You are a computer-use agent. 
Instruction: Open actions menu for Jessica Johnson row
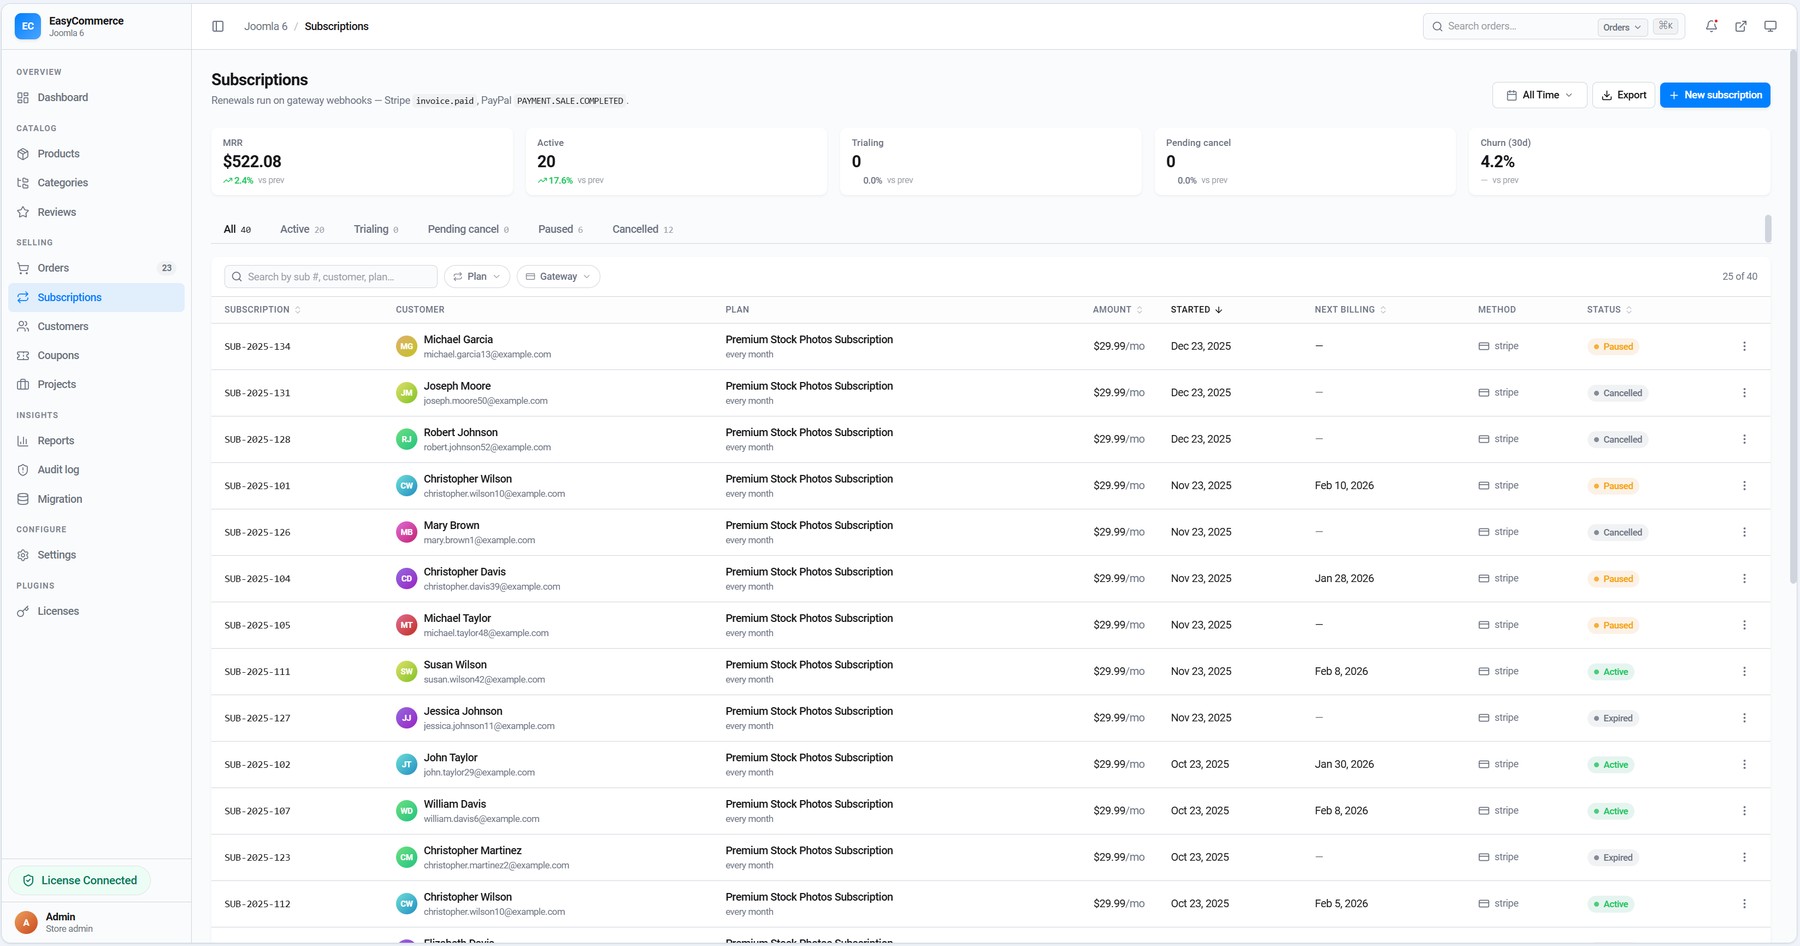1744,718
